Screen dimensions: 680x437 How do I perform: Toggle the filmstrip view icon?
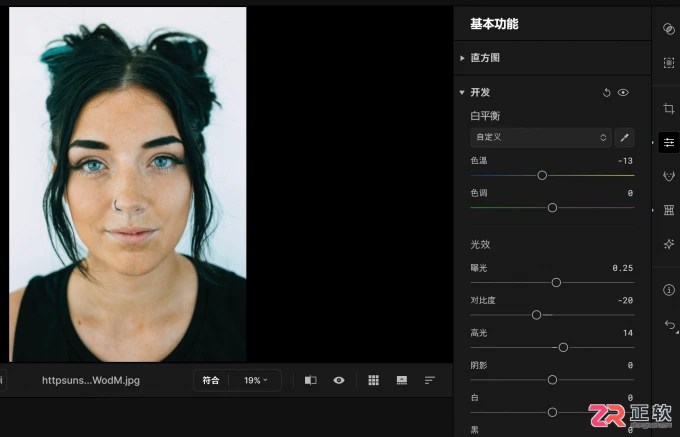coord(402,380)
